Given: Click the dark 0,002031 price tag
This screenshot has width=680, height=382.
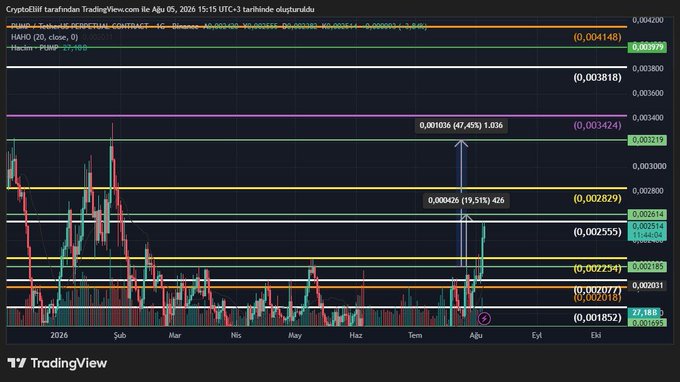Looking at the screenshot, I should 647,285.
